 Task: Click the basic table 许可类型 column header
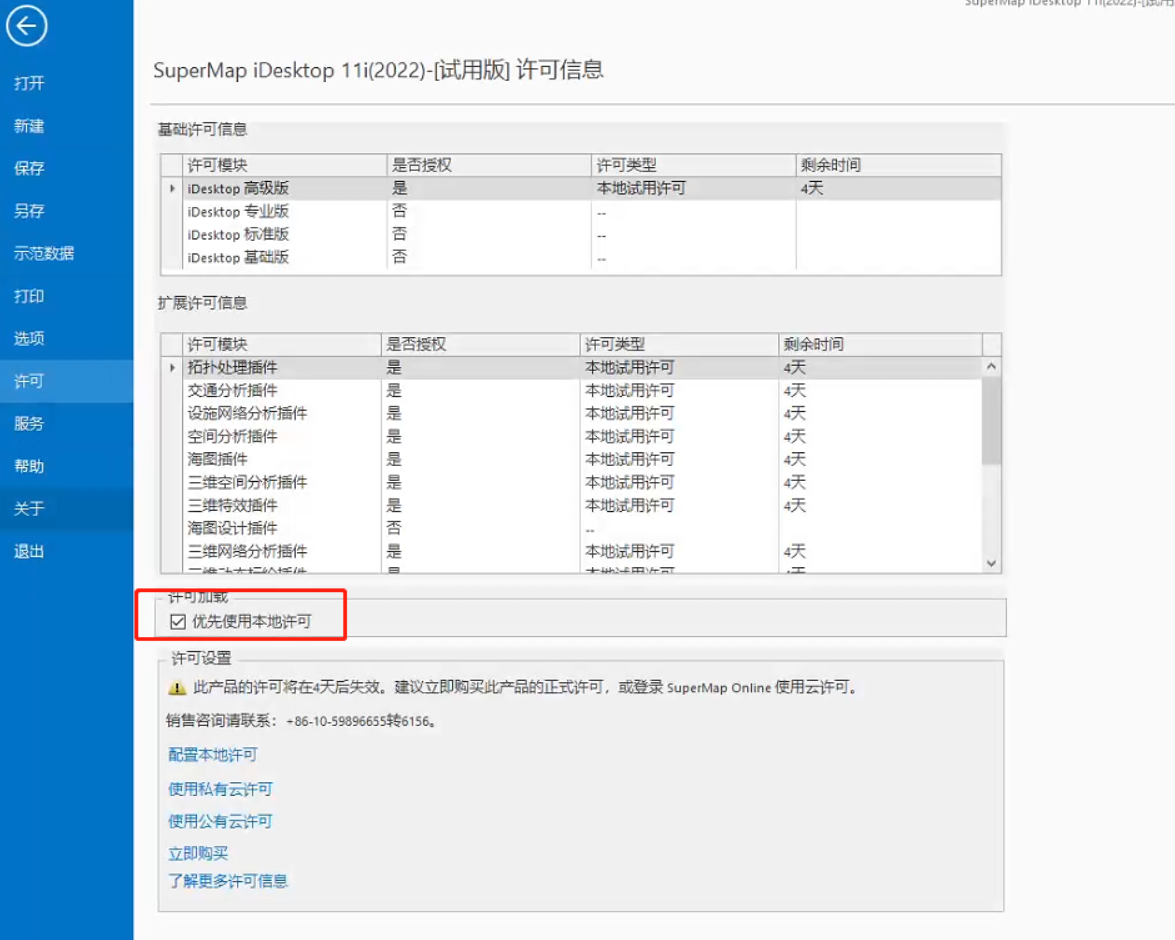tap(694, 165)
